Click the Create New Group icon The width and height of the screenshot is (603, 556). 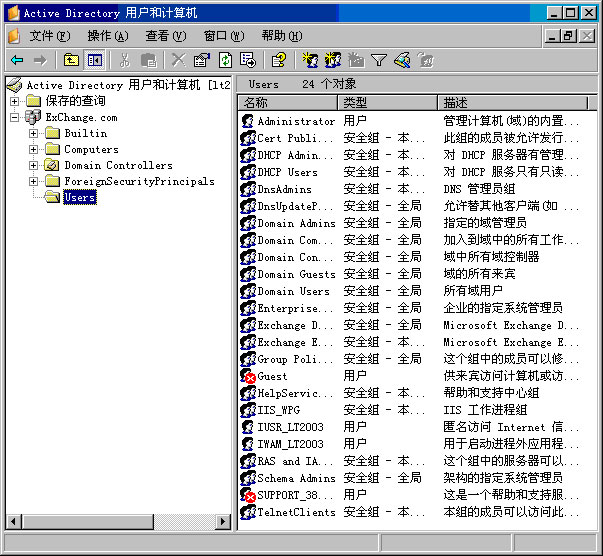point(333,60)
